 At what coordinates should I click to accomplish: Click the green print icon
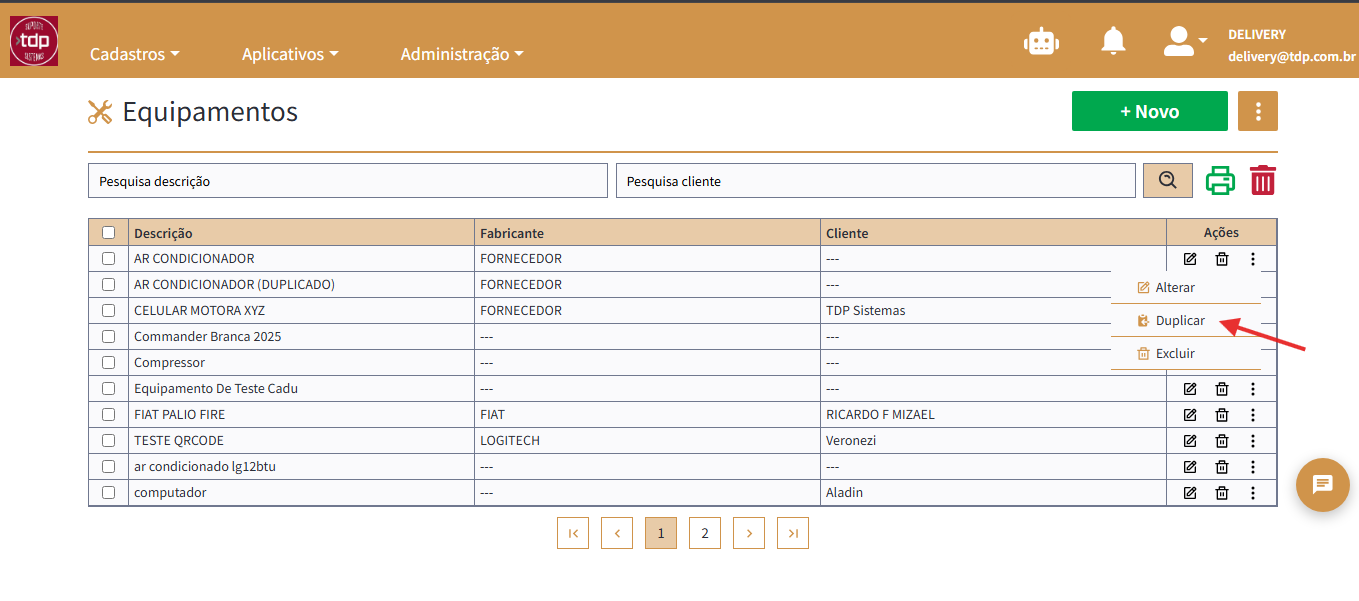click(1220, 180)
